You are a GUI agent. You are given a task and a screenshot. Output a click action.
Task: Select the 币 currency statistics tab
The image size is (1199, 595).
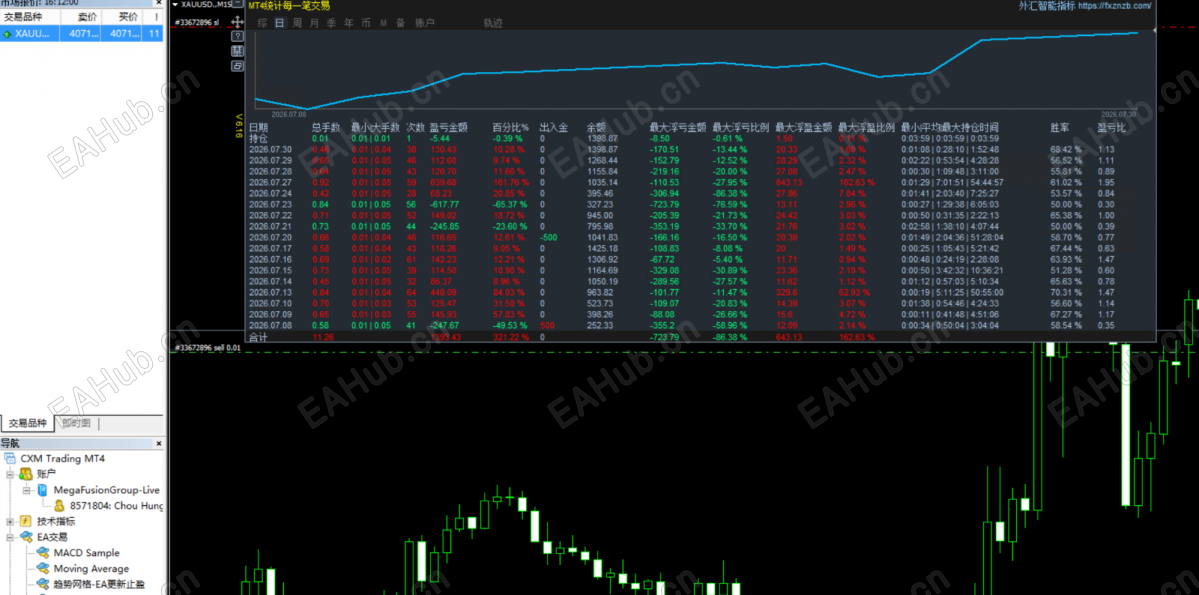click(366, 23)
